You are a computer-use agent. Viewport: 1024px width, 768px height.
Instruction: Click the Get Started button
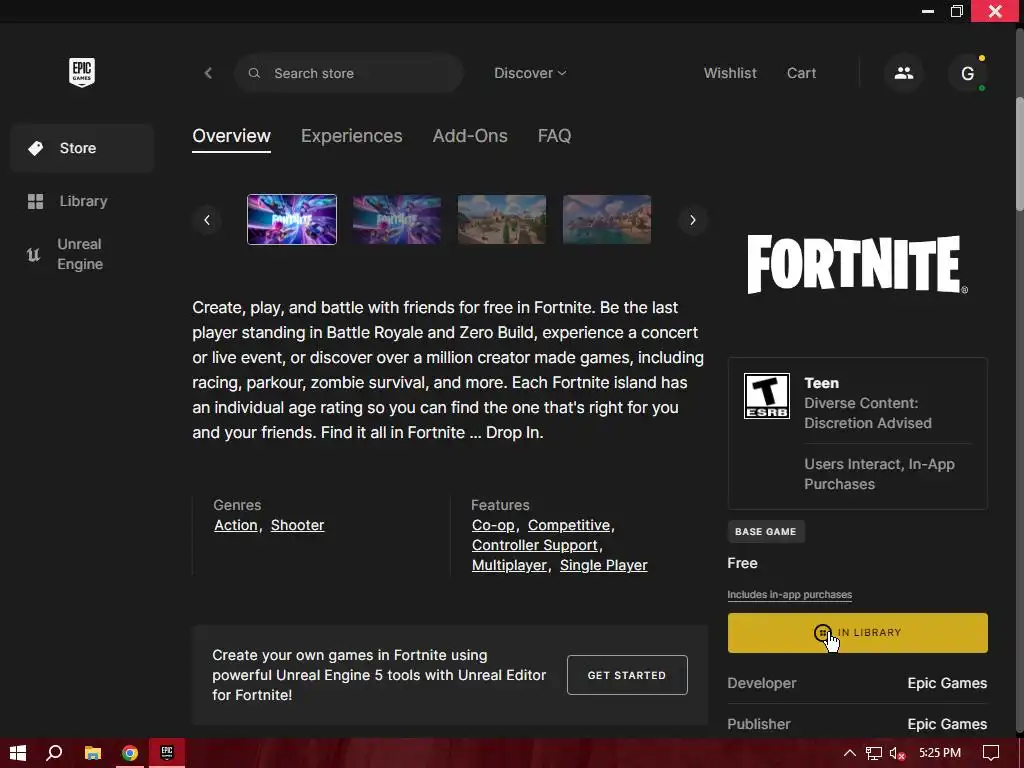627,675
